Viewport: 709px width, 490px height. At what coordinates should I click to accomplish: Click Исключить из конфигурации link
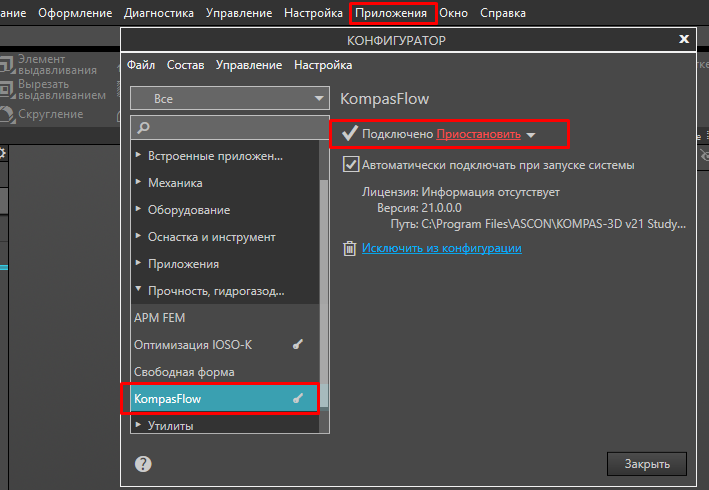click(x=442, y=248)
